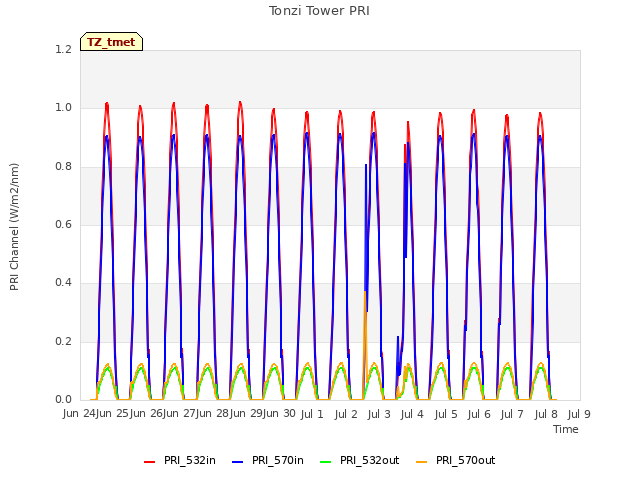Click the Jul 6 x-axis tick label

coord(479,414)
